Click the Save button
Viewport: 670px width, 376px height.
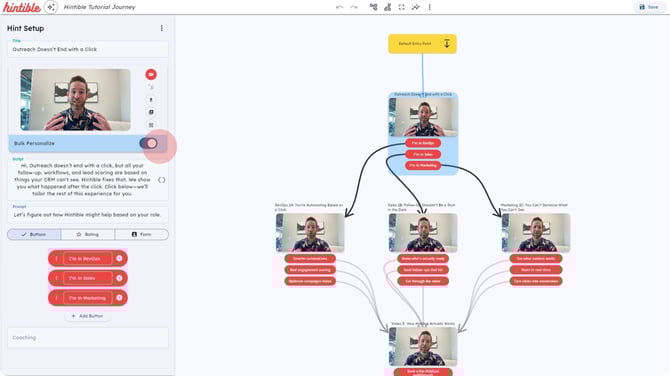point(649,7)
